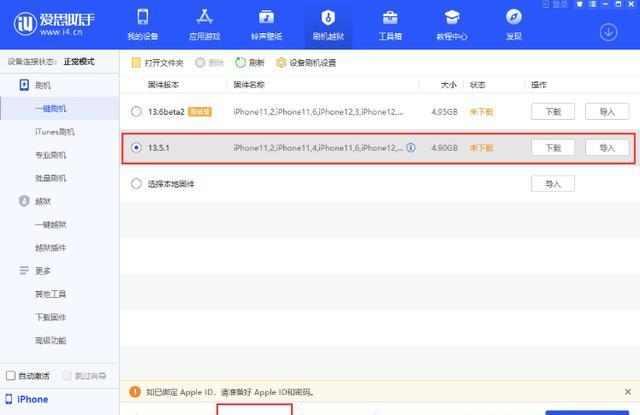The height and width of the screenshot is (415, 640).
Task: Open the 应用游戏 section
Action: (x=204, y=24)
